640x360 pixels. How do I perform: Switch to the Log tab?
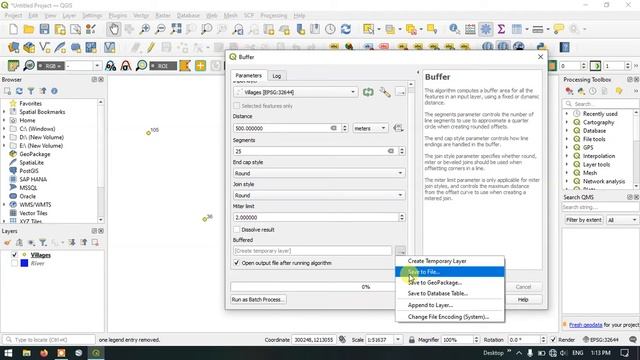click(277, 76)
